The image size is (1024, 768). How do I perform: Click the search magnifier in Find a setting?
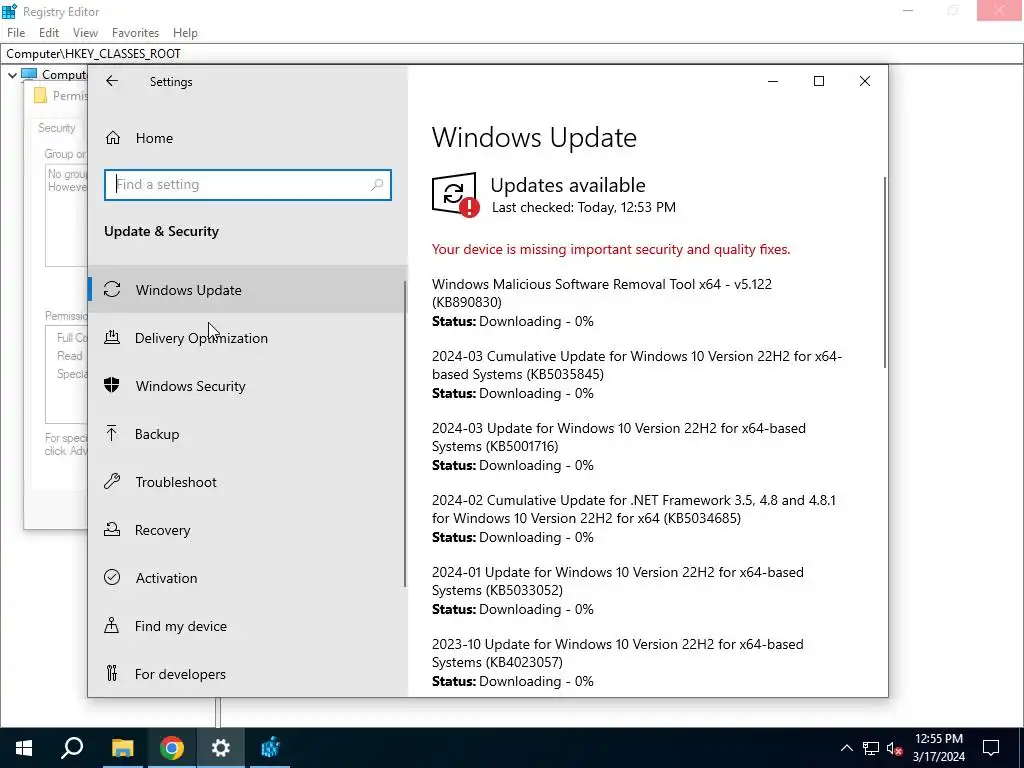377,185
